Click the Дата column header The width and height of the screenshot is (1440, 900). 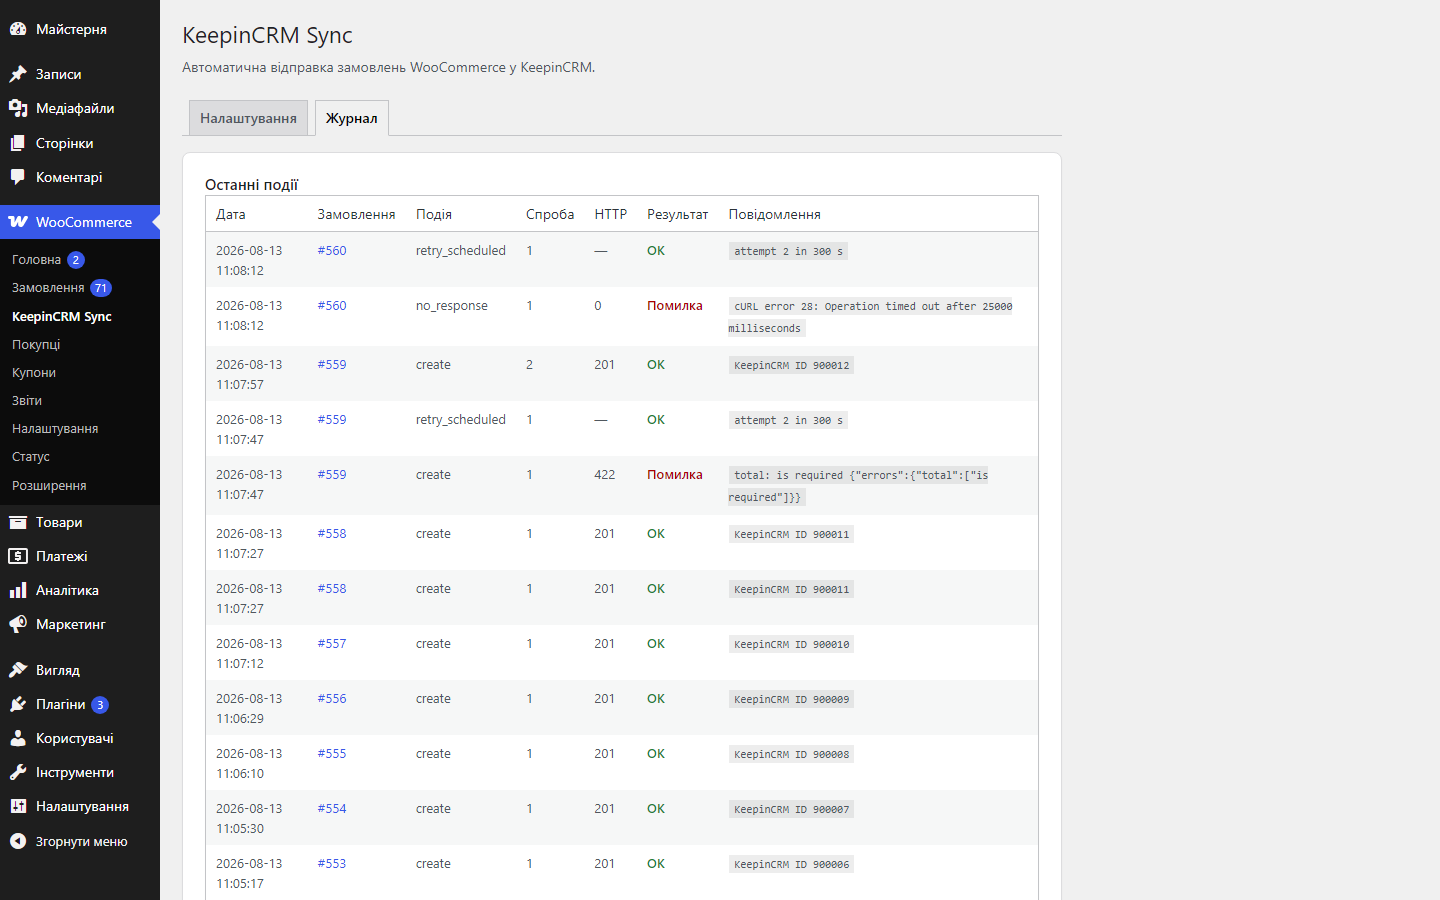[231, 214]
